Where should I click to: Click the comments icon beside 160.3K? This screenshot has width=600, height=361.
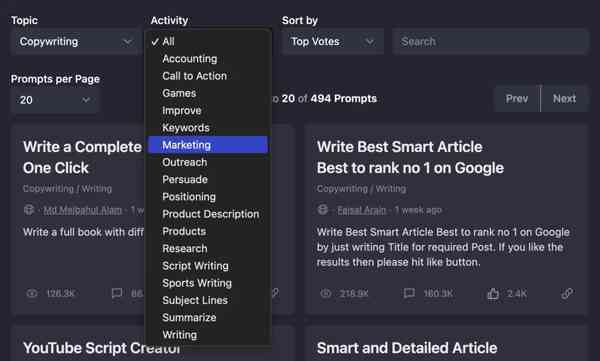pos(409,294)
